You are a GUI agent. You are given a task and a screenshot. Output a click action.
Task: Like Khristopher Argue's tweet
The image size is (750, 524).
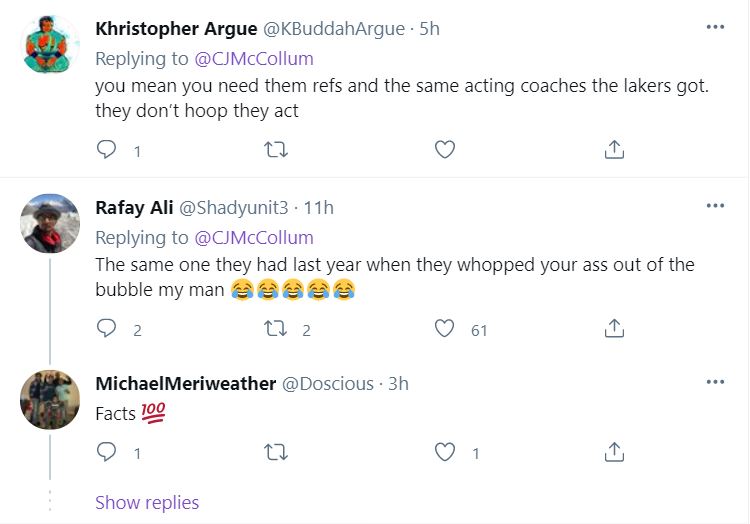445,150
